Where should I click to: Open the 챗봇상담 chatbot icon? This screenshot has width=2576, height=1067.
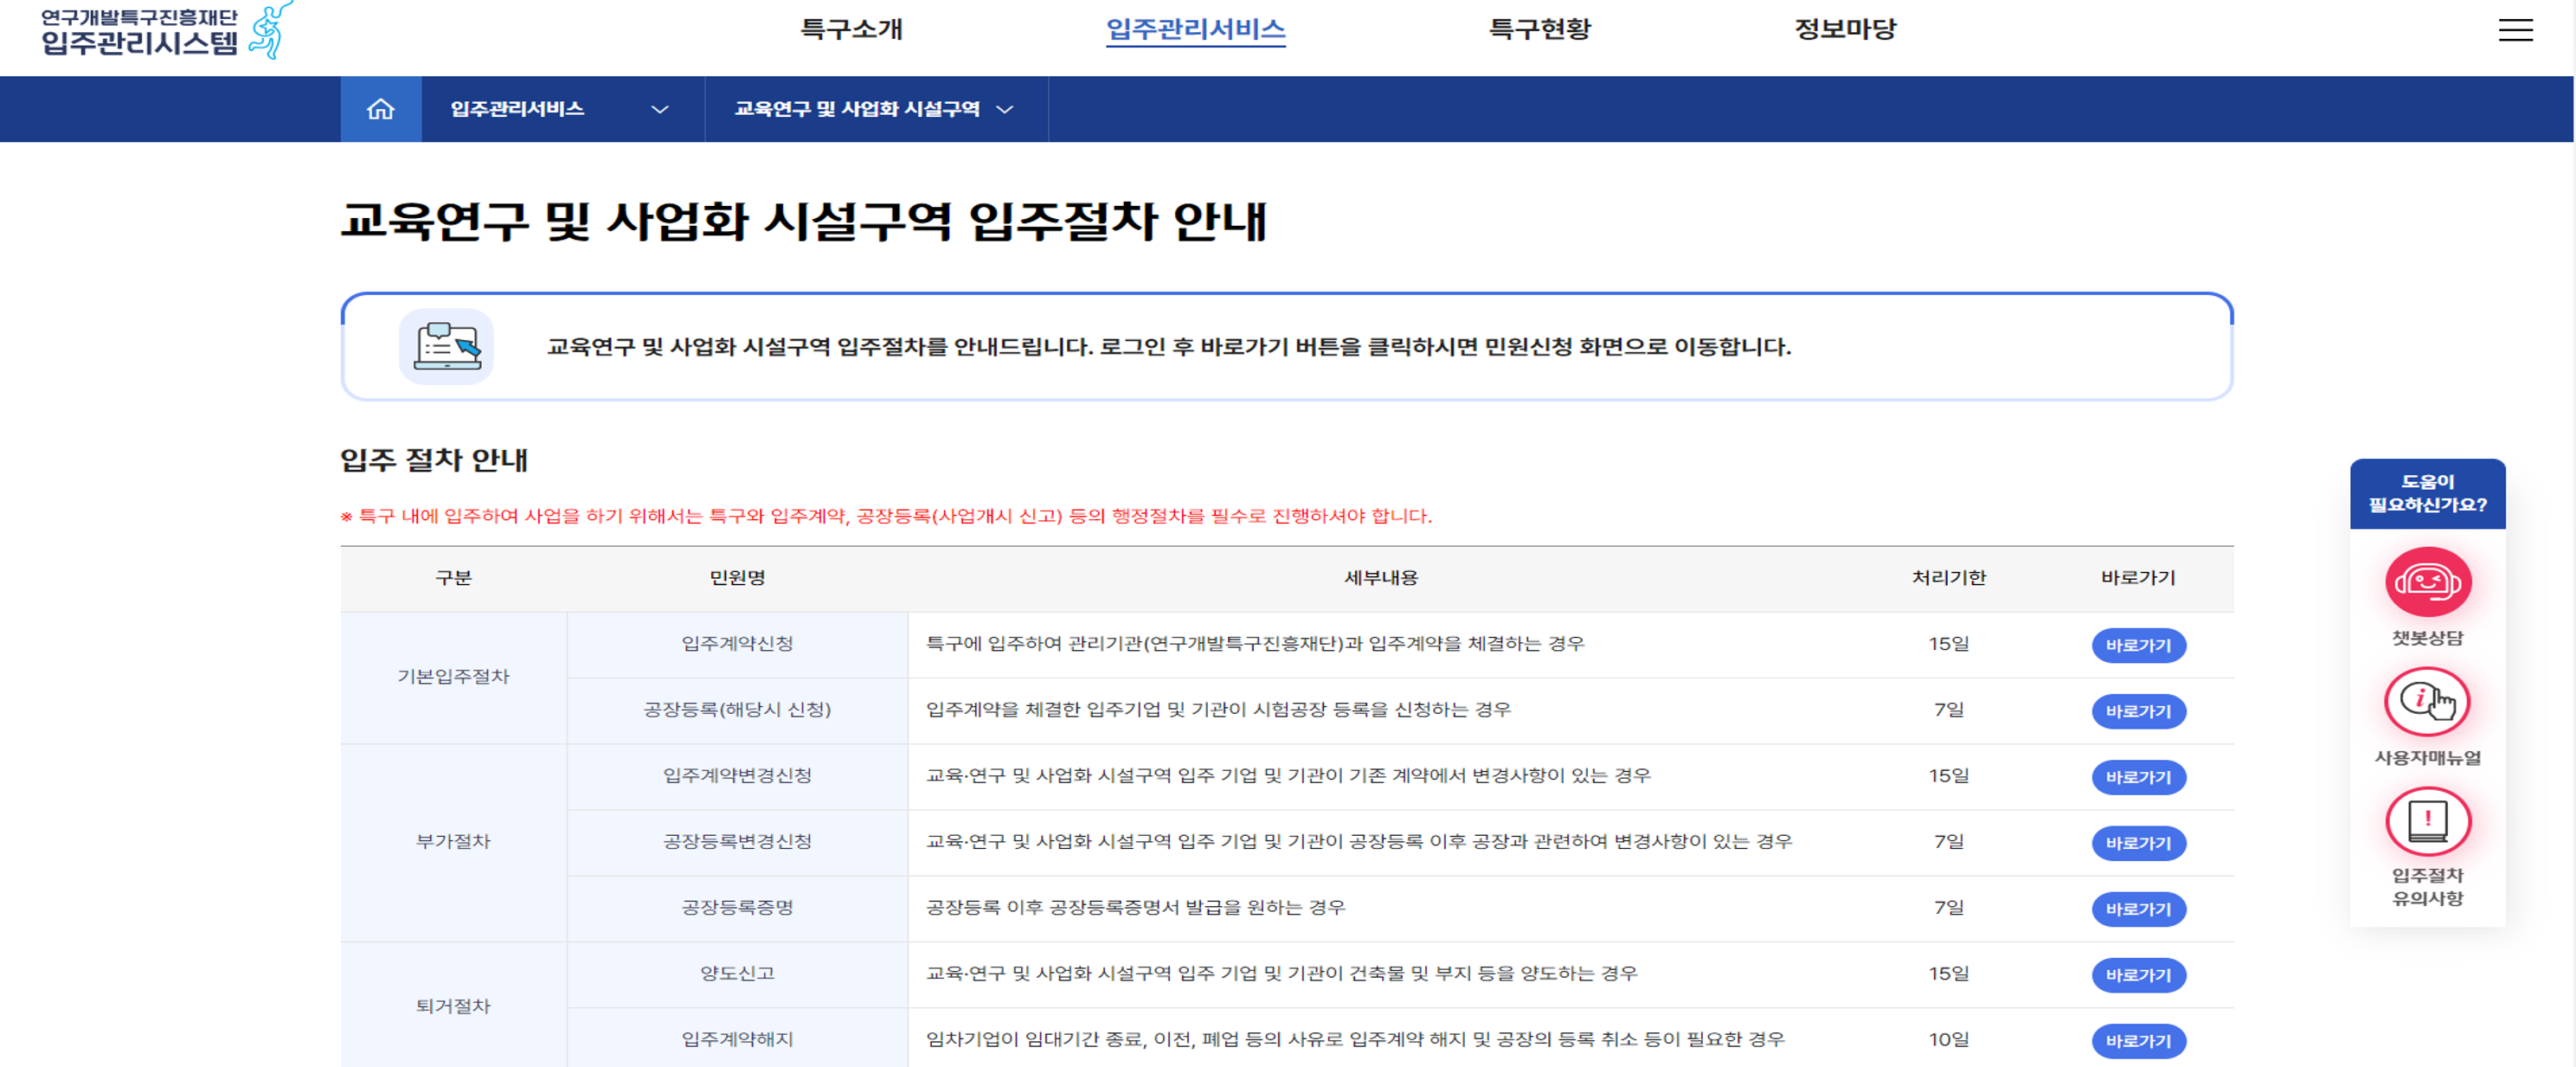point(2427,582)
